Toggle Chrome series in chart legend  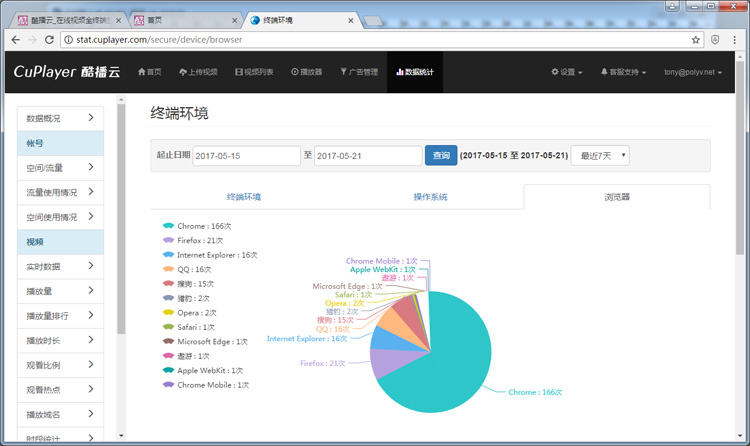pyautogui.click(x=199, y=226)
